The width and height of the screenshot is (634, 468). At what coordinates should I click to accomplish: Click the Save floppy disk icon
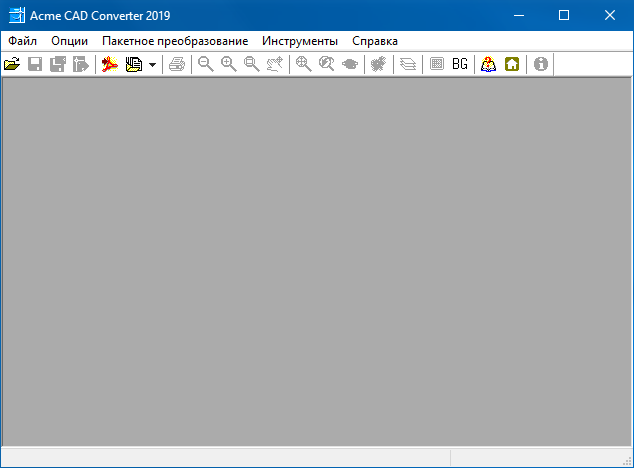[35, 64]
